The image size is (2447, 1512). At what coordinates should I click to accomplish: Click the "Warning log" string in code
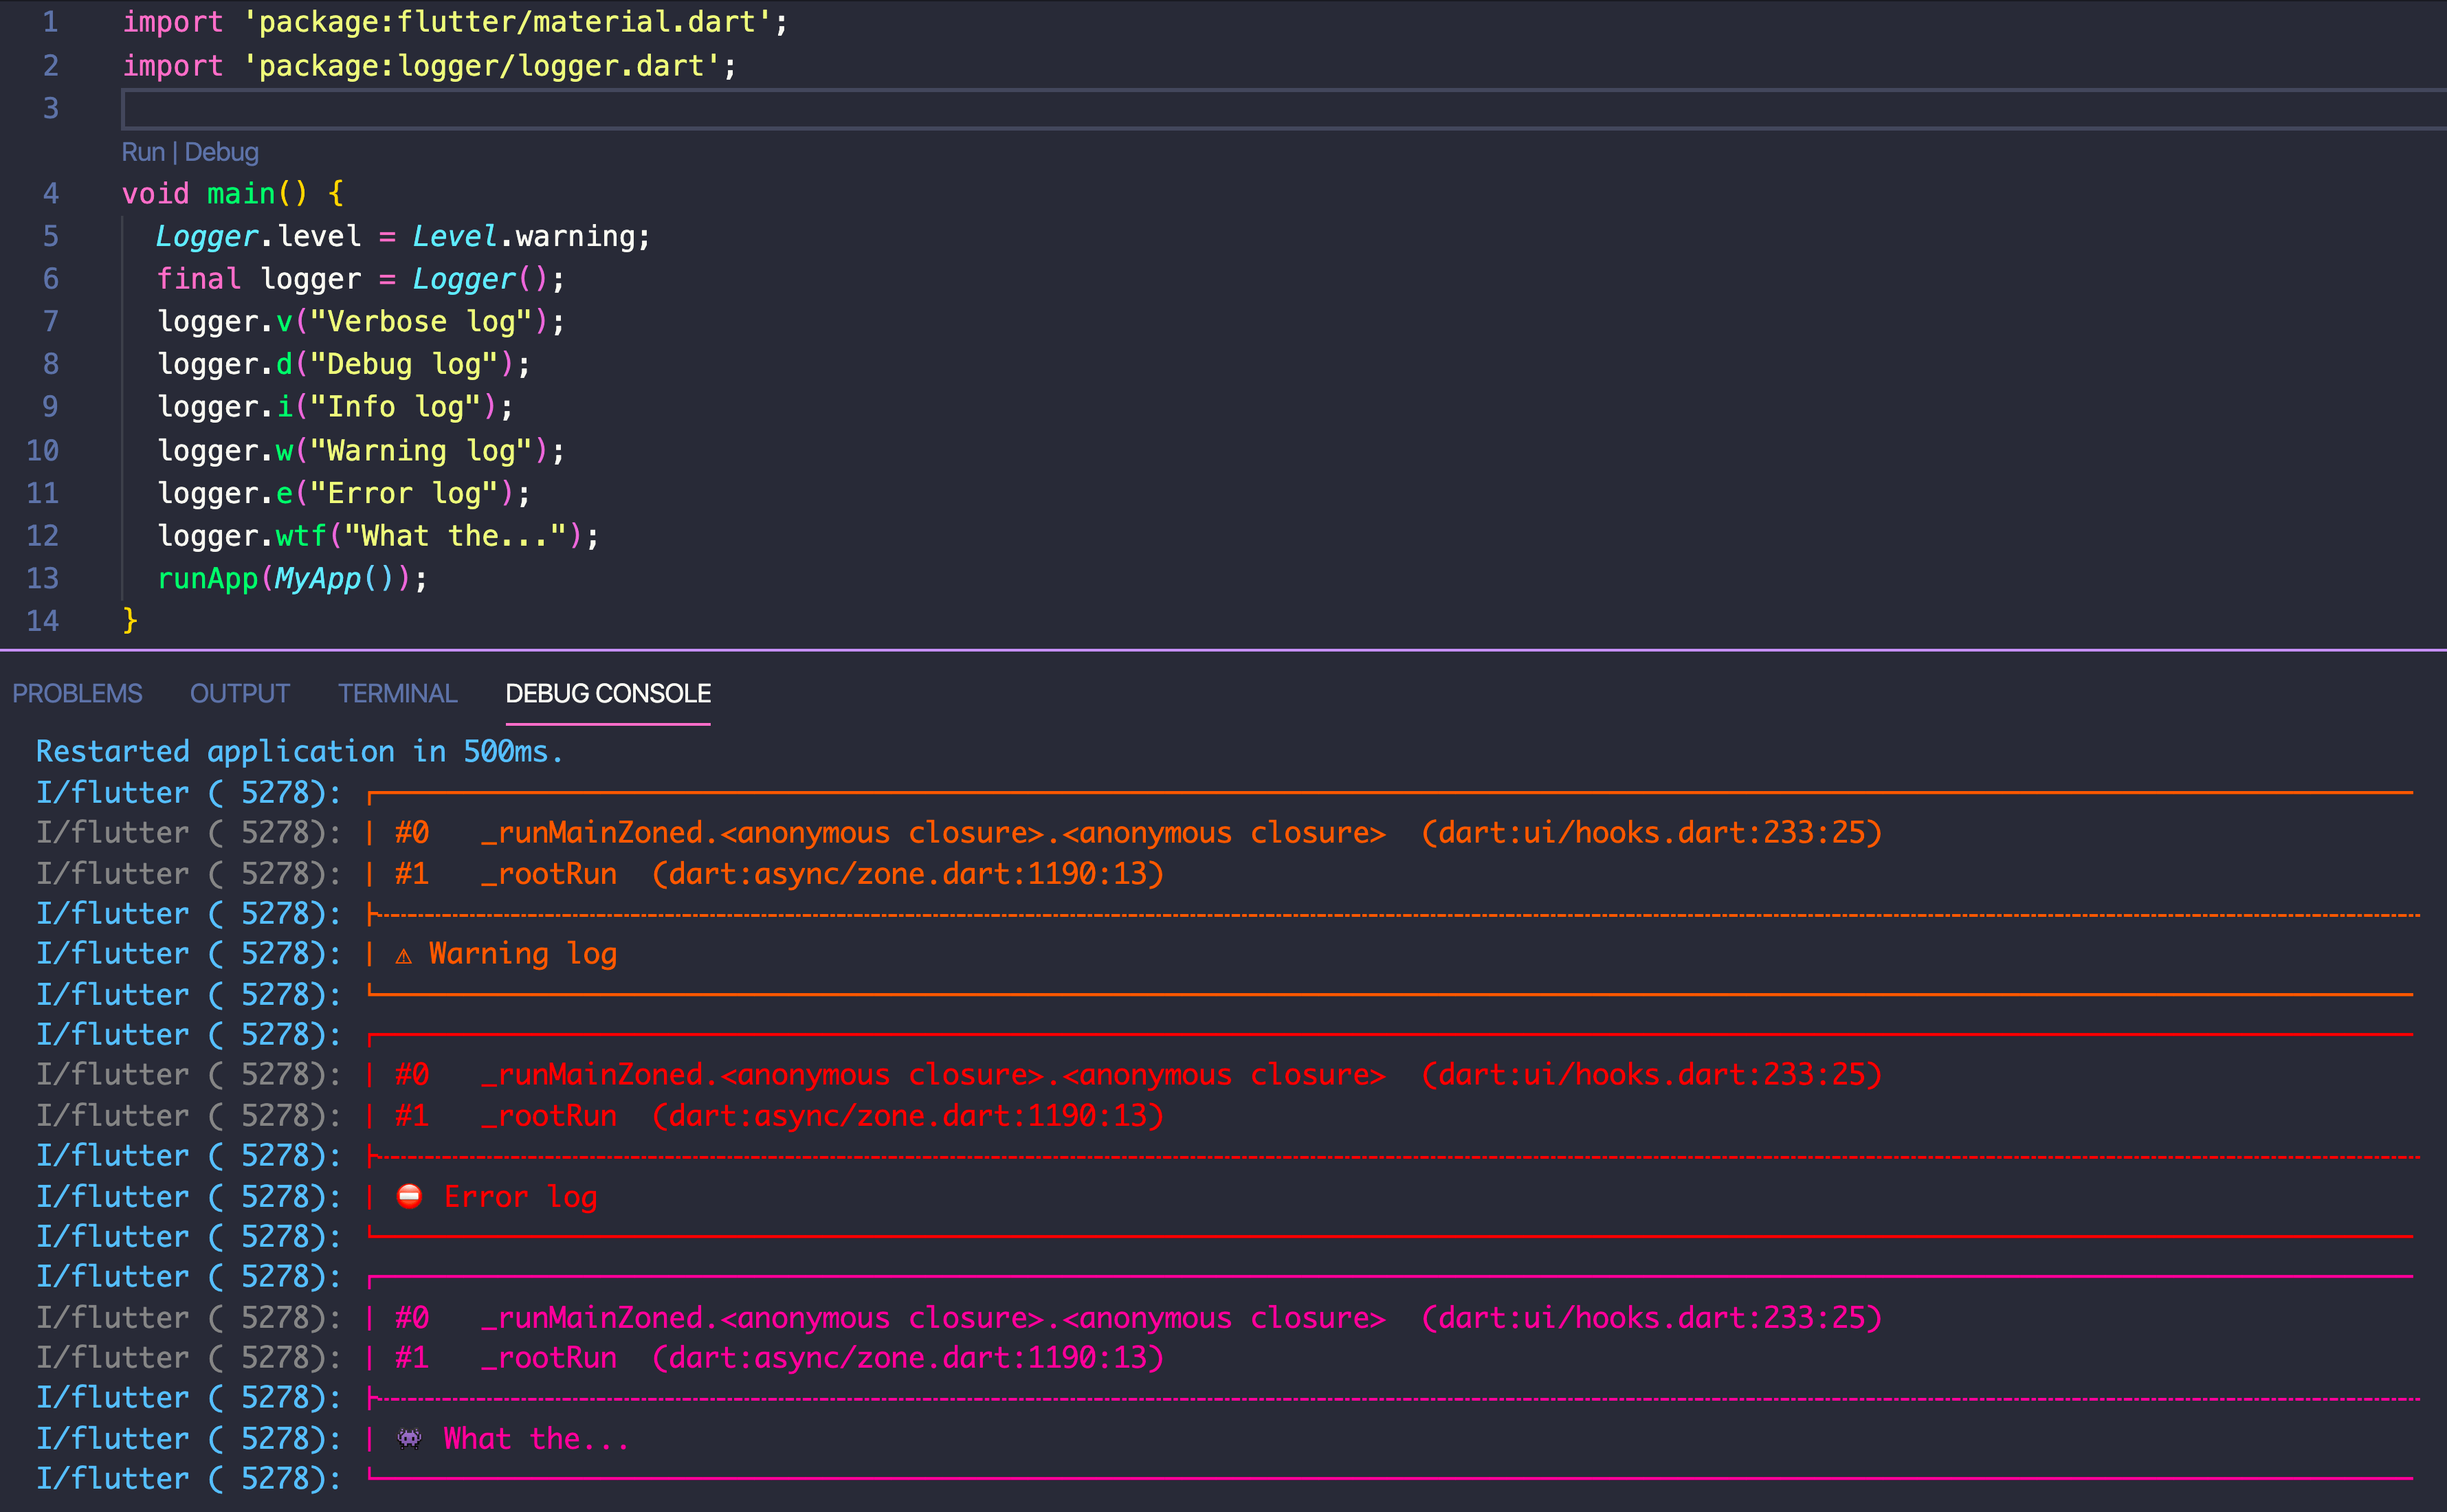click(421, 451)
